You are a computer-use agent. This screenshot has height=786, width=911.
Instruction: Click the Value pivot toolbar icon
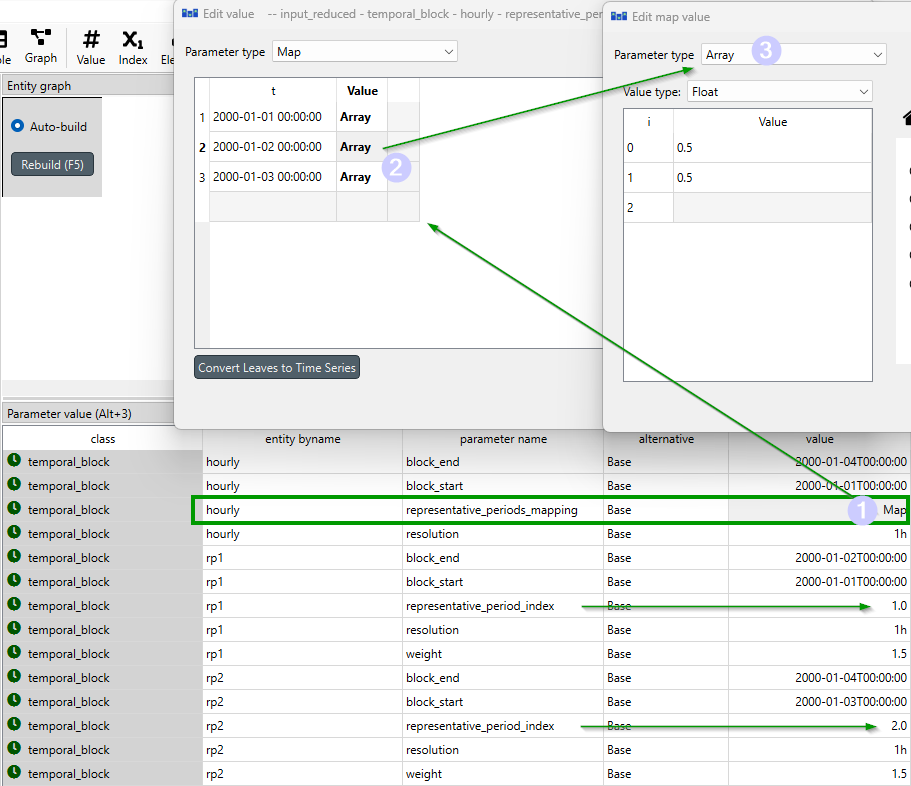point(91,45)
